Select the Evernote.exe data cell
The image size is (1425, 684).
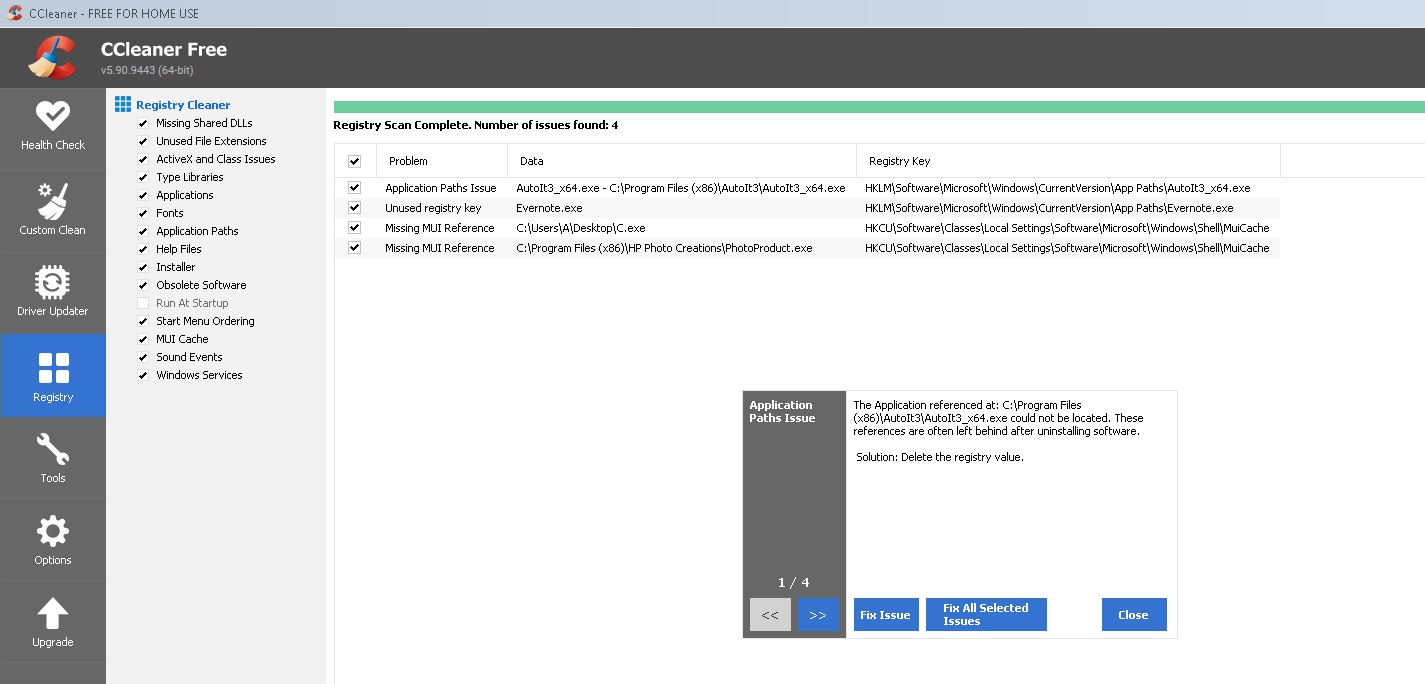549,208
